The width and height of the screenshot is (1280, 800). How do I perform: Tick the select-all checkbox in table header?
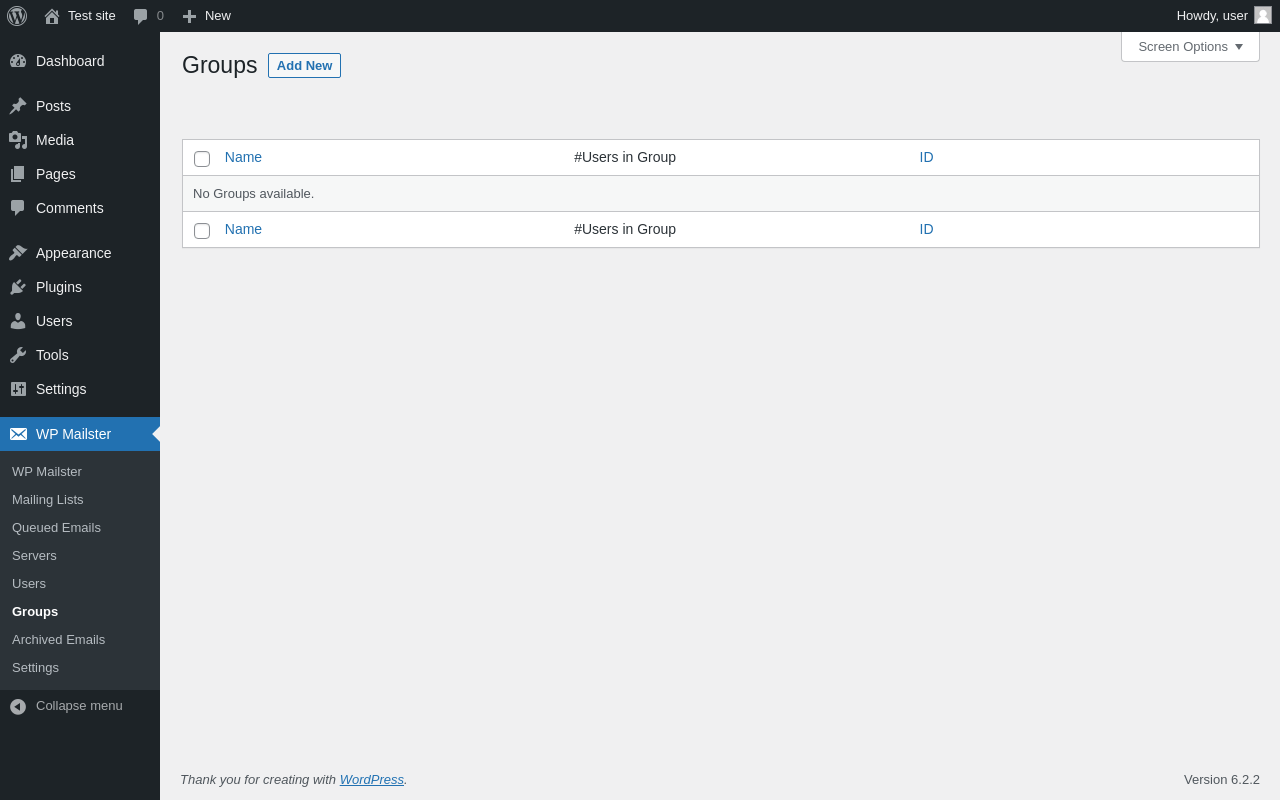point(202,159)
